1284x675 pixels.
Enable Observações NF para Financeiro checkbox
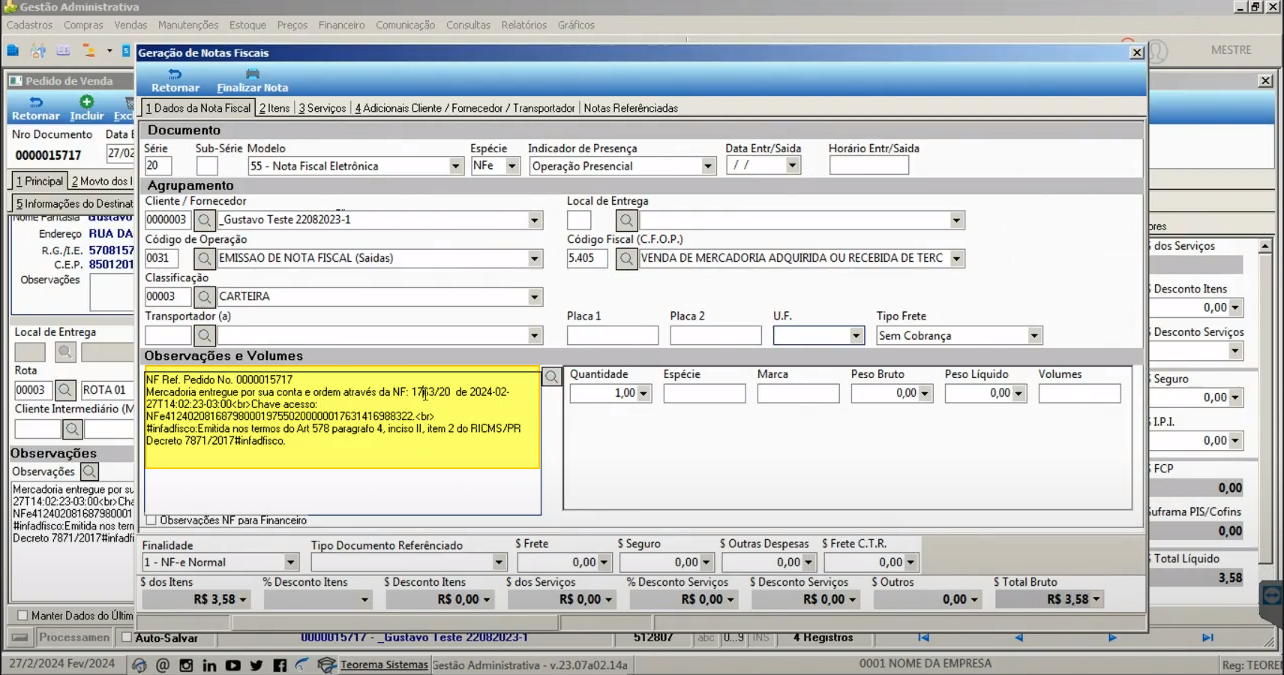click(151, 520)
